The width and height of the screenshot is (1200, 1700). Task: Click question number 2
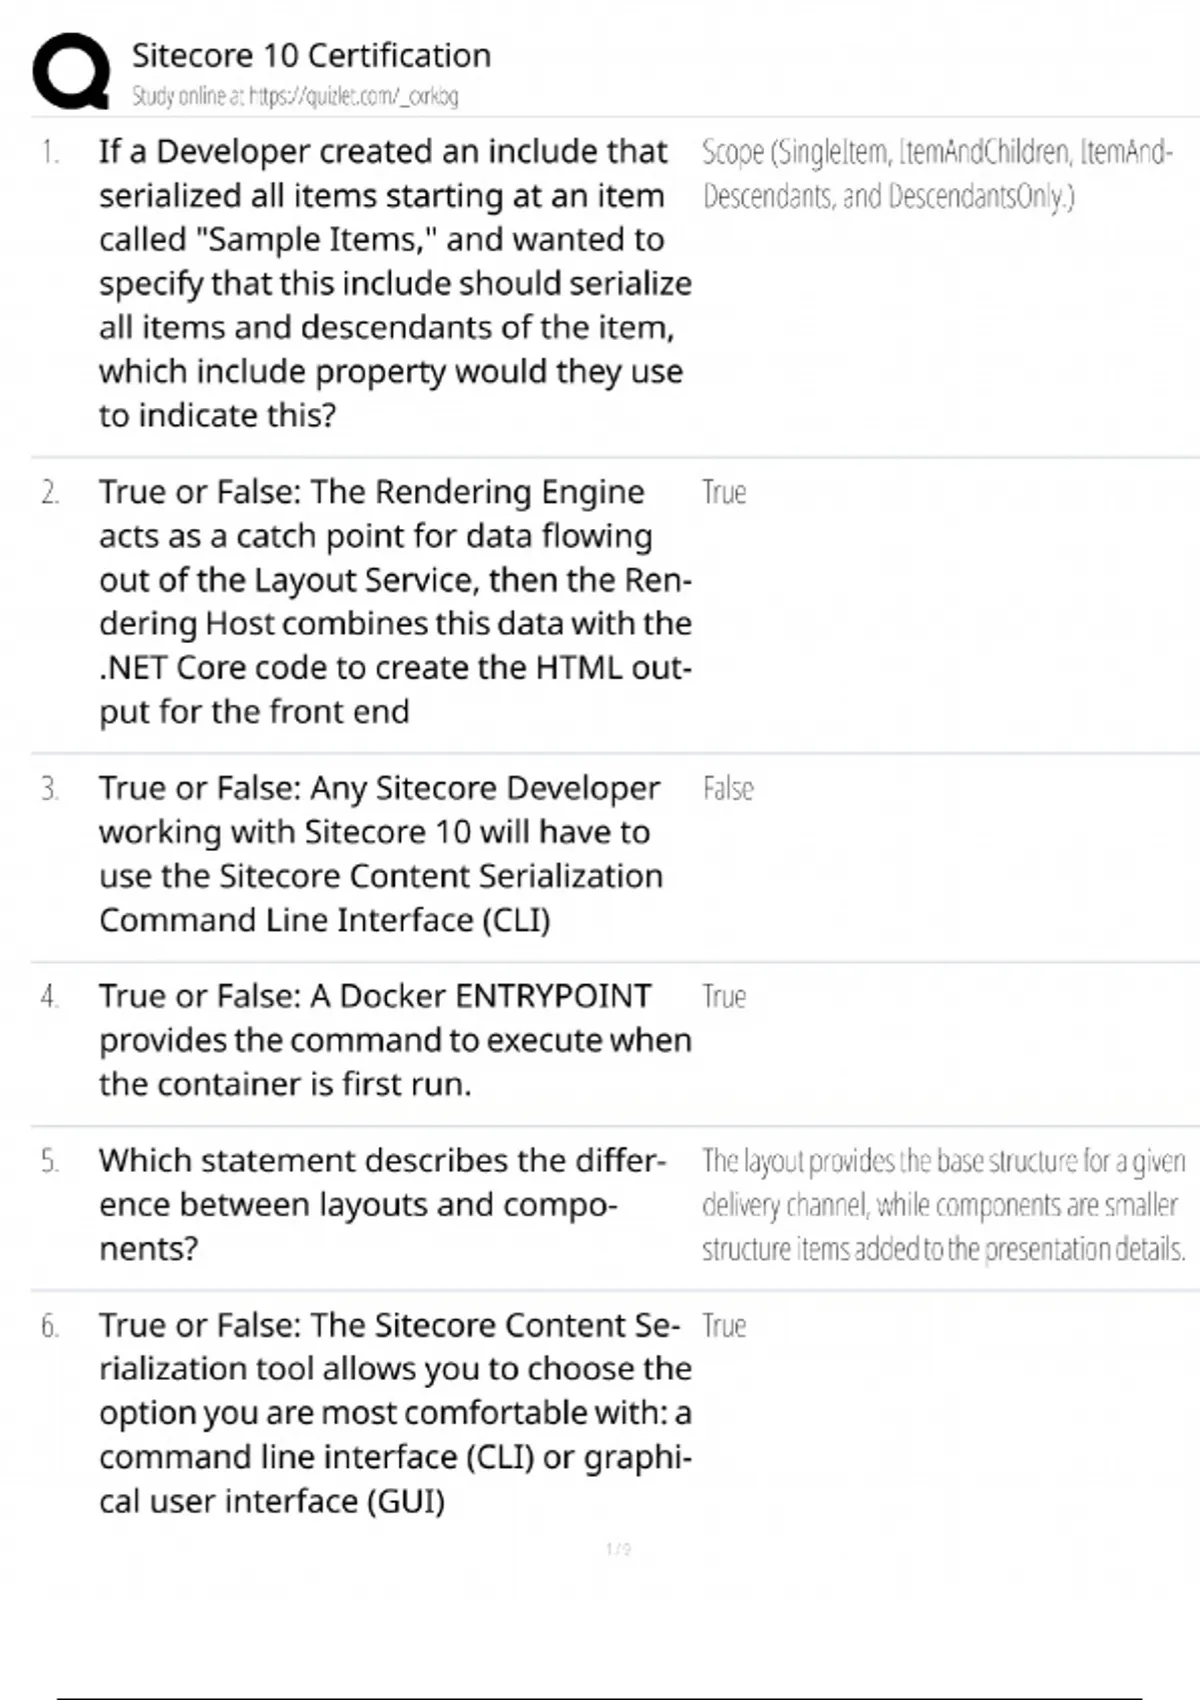(50, 492)
